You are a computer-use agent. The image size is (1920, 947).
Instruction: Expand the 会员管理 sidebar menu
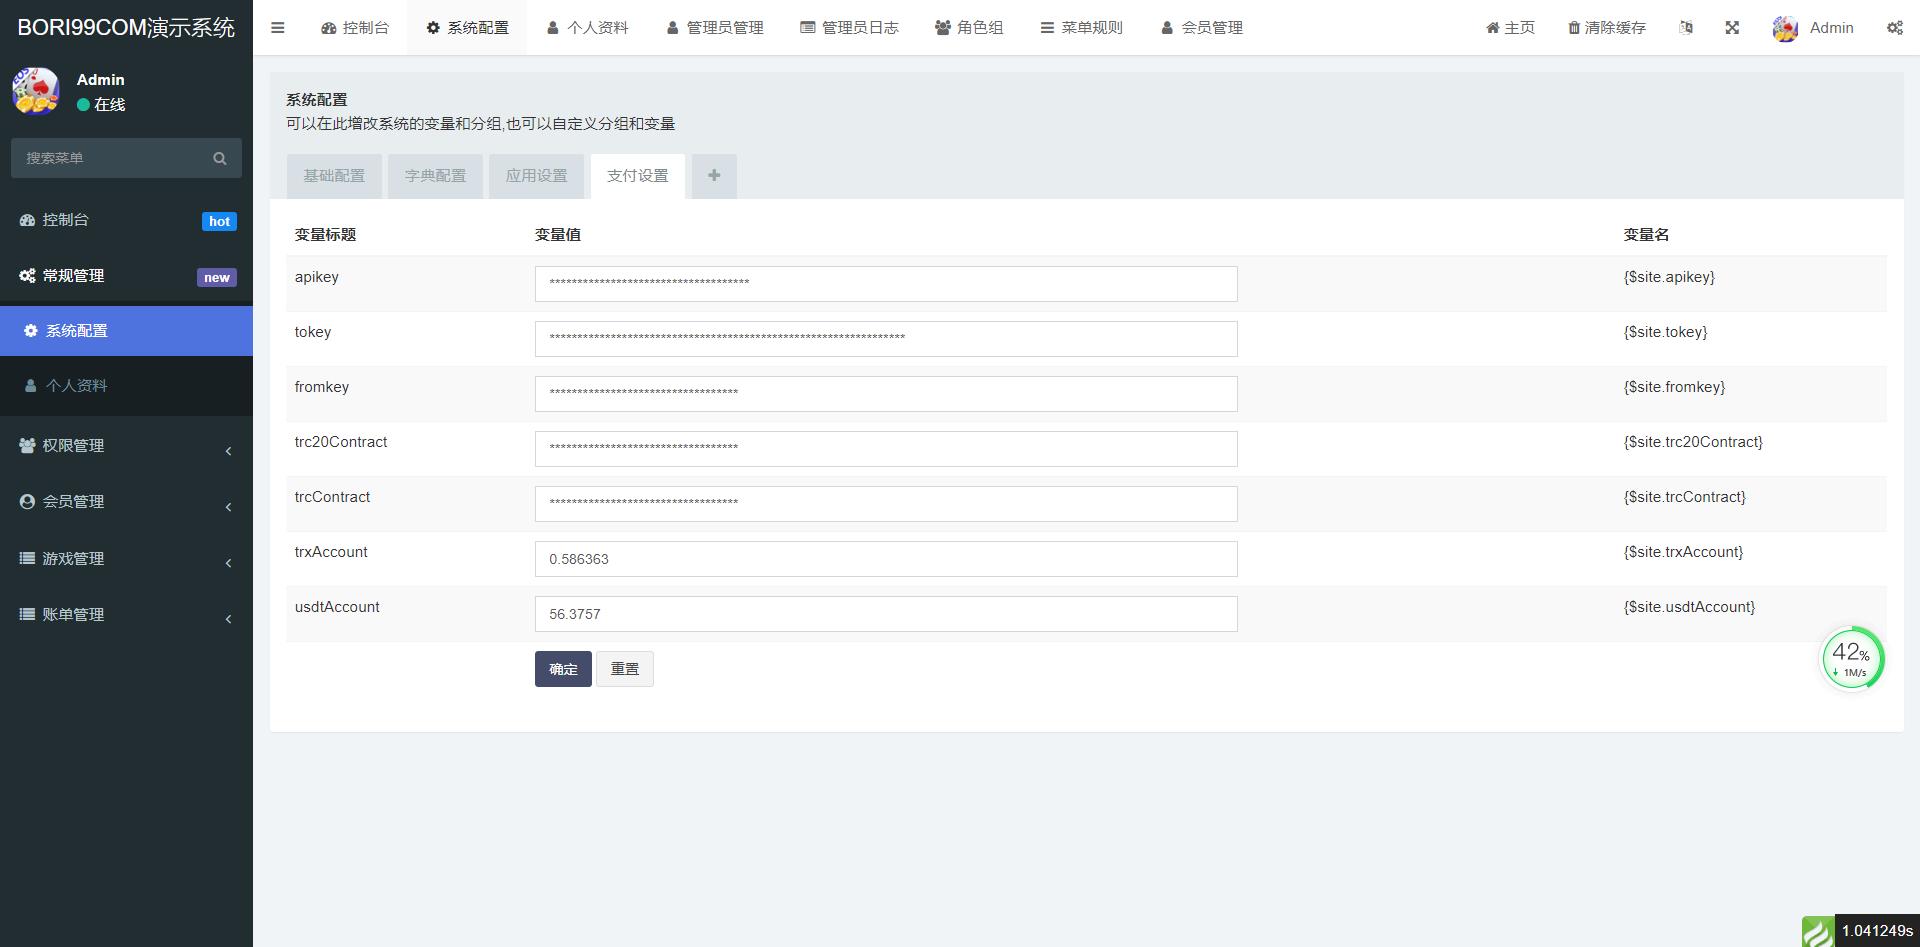[x=126, y=502]
